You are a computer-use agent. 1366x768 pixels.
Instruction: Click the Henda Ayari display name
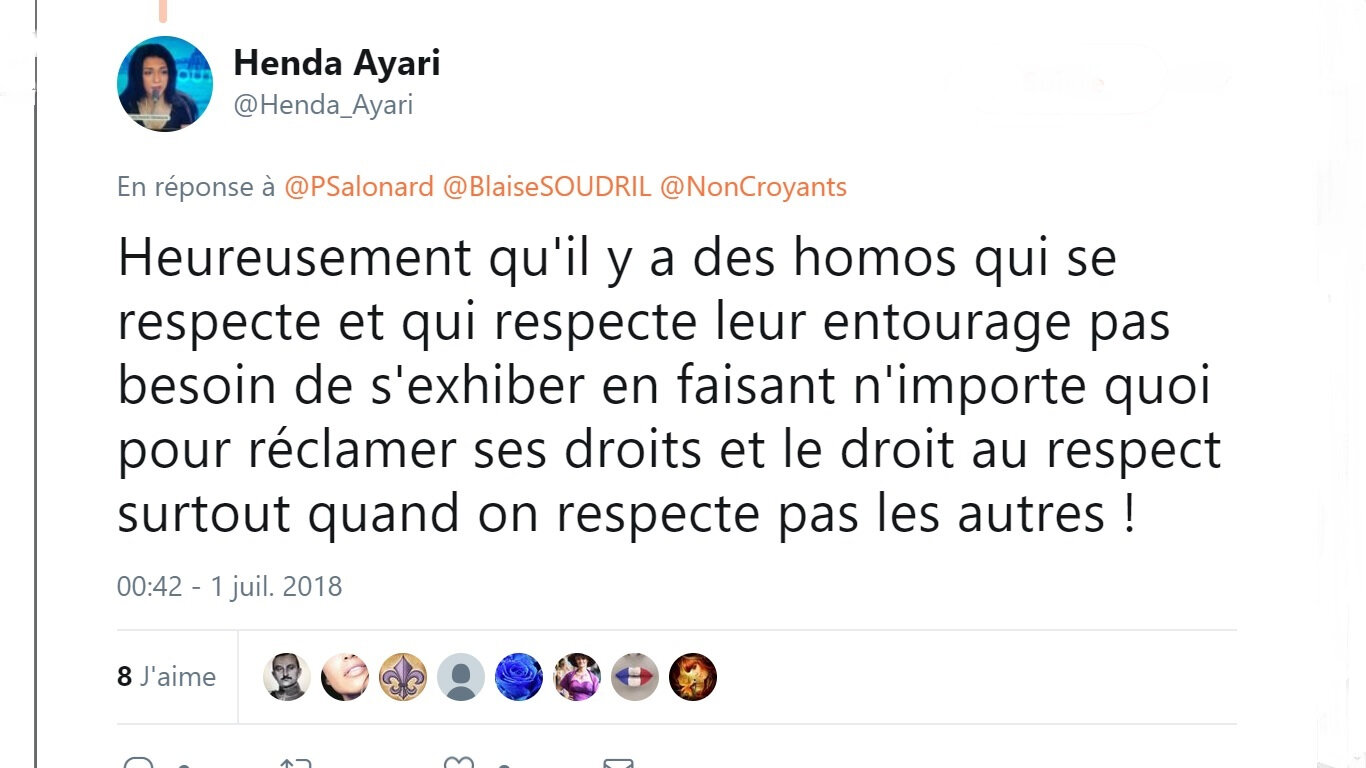click(337, 64)
